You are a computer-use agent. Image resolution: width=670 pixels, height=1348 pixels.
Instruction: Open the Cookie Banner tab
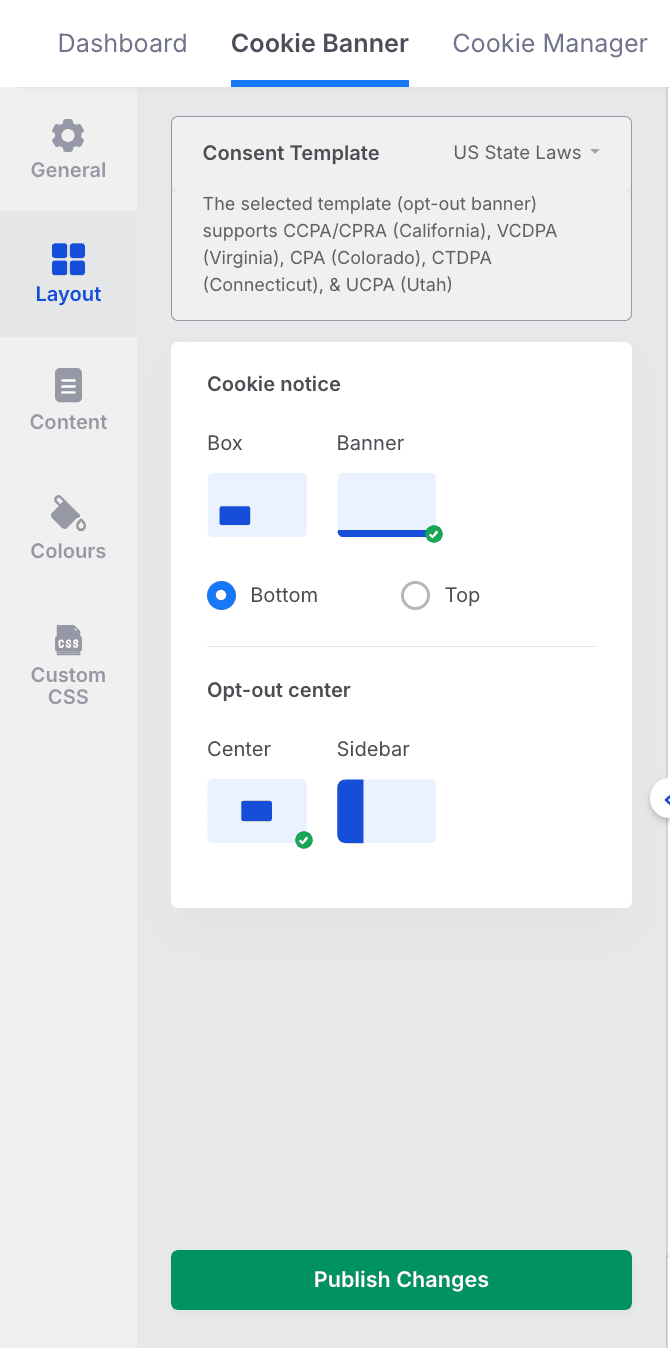pos(320,44)
